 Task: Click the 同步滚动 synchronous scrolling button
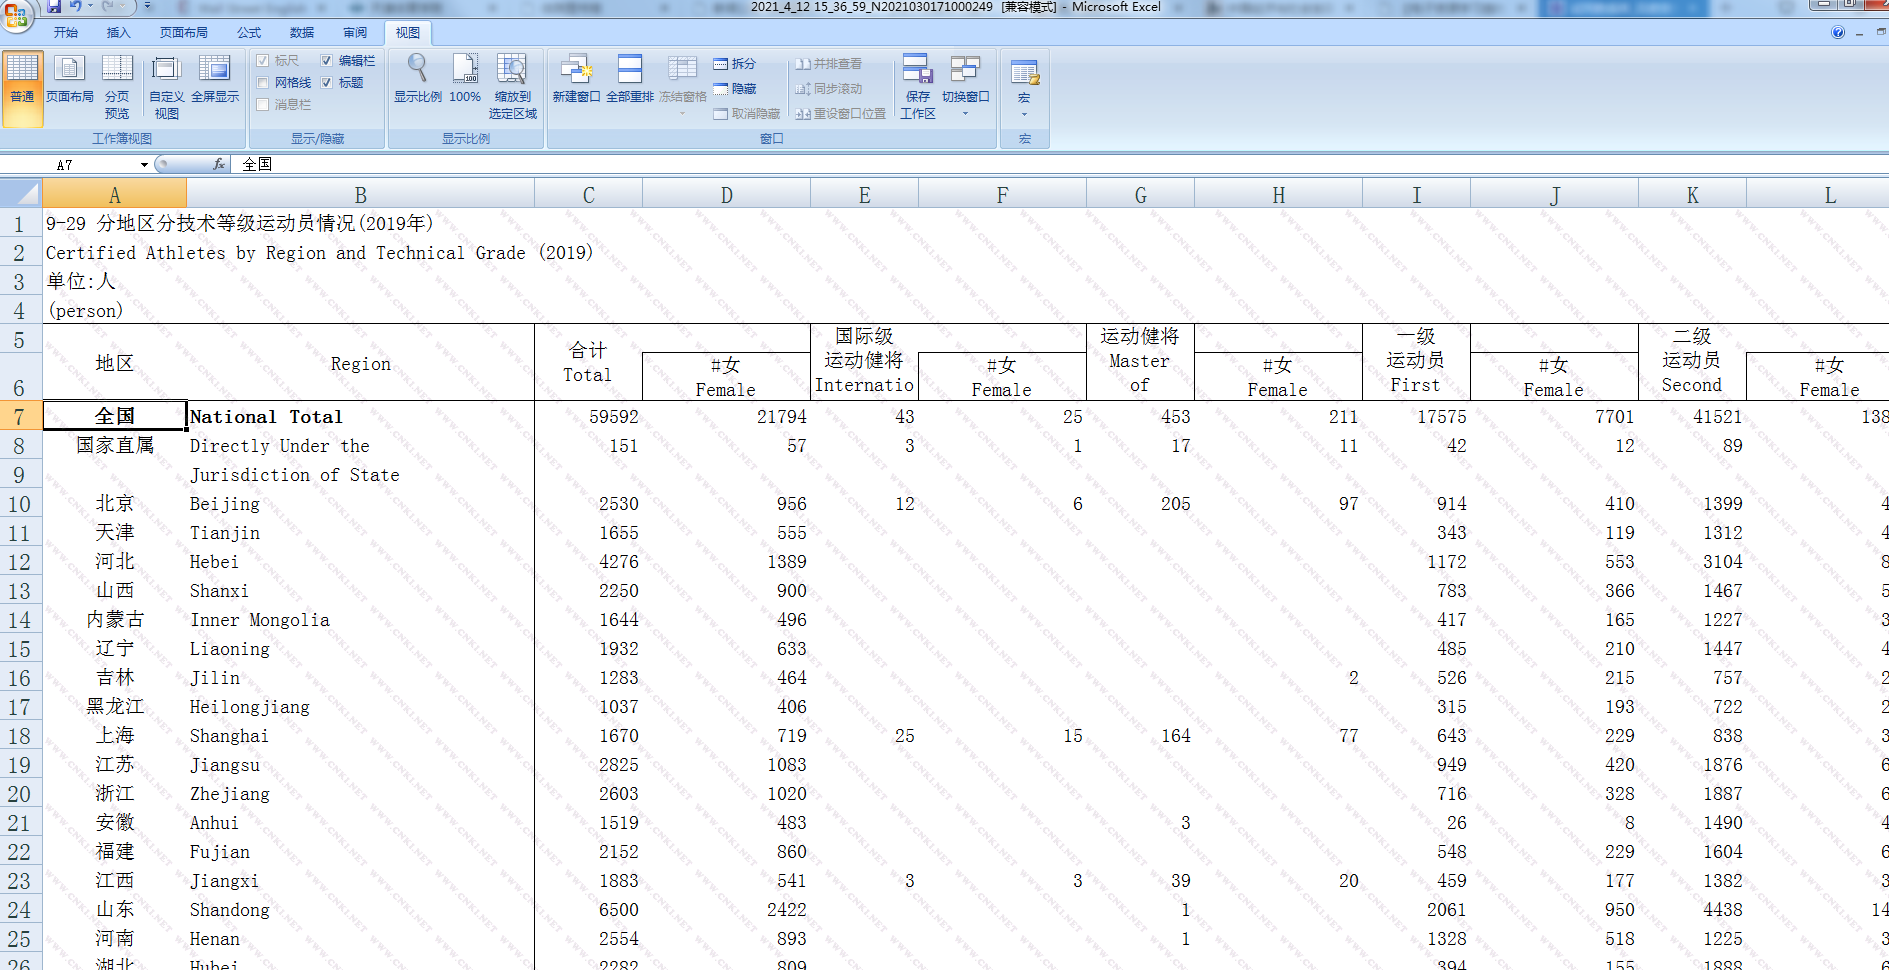pyautogui.click(x=828, y=89)
